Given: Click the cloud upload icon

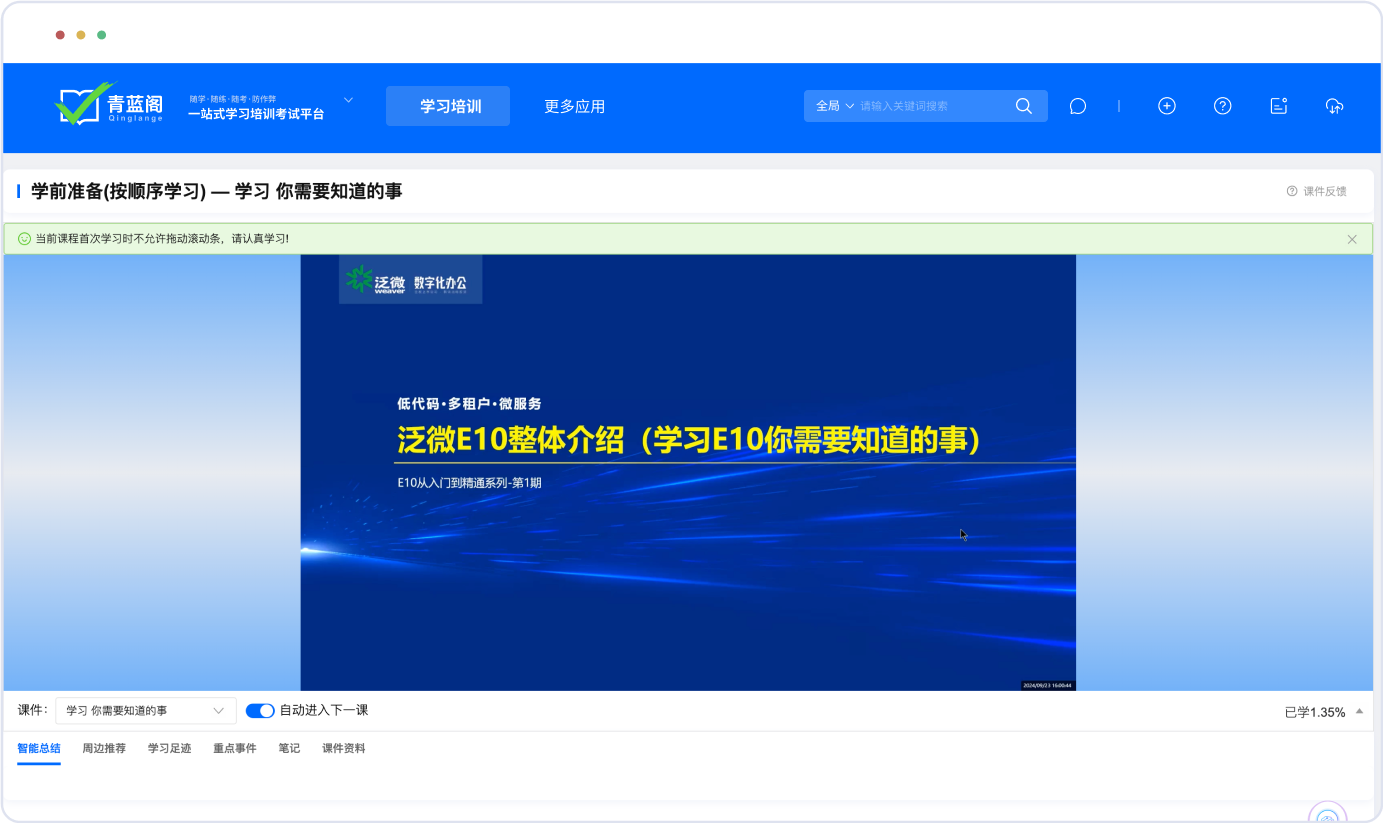Looking at the screenshot, I should (x=1334, y=106).
